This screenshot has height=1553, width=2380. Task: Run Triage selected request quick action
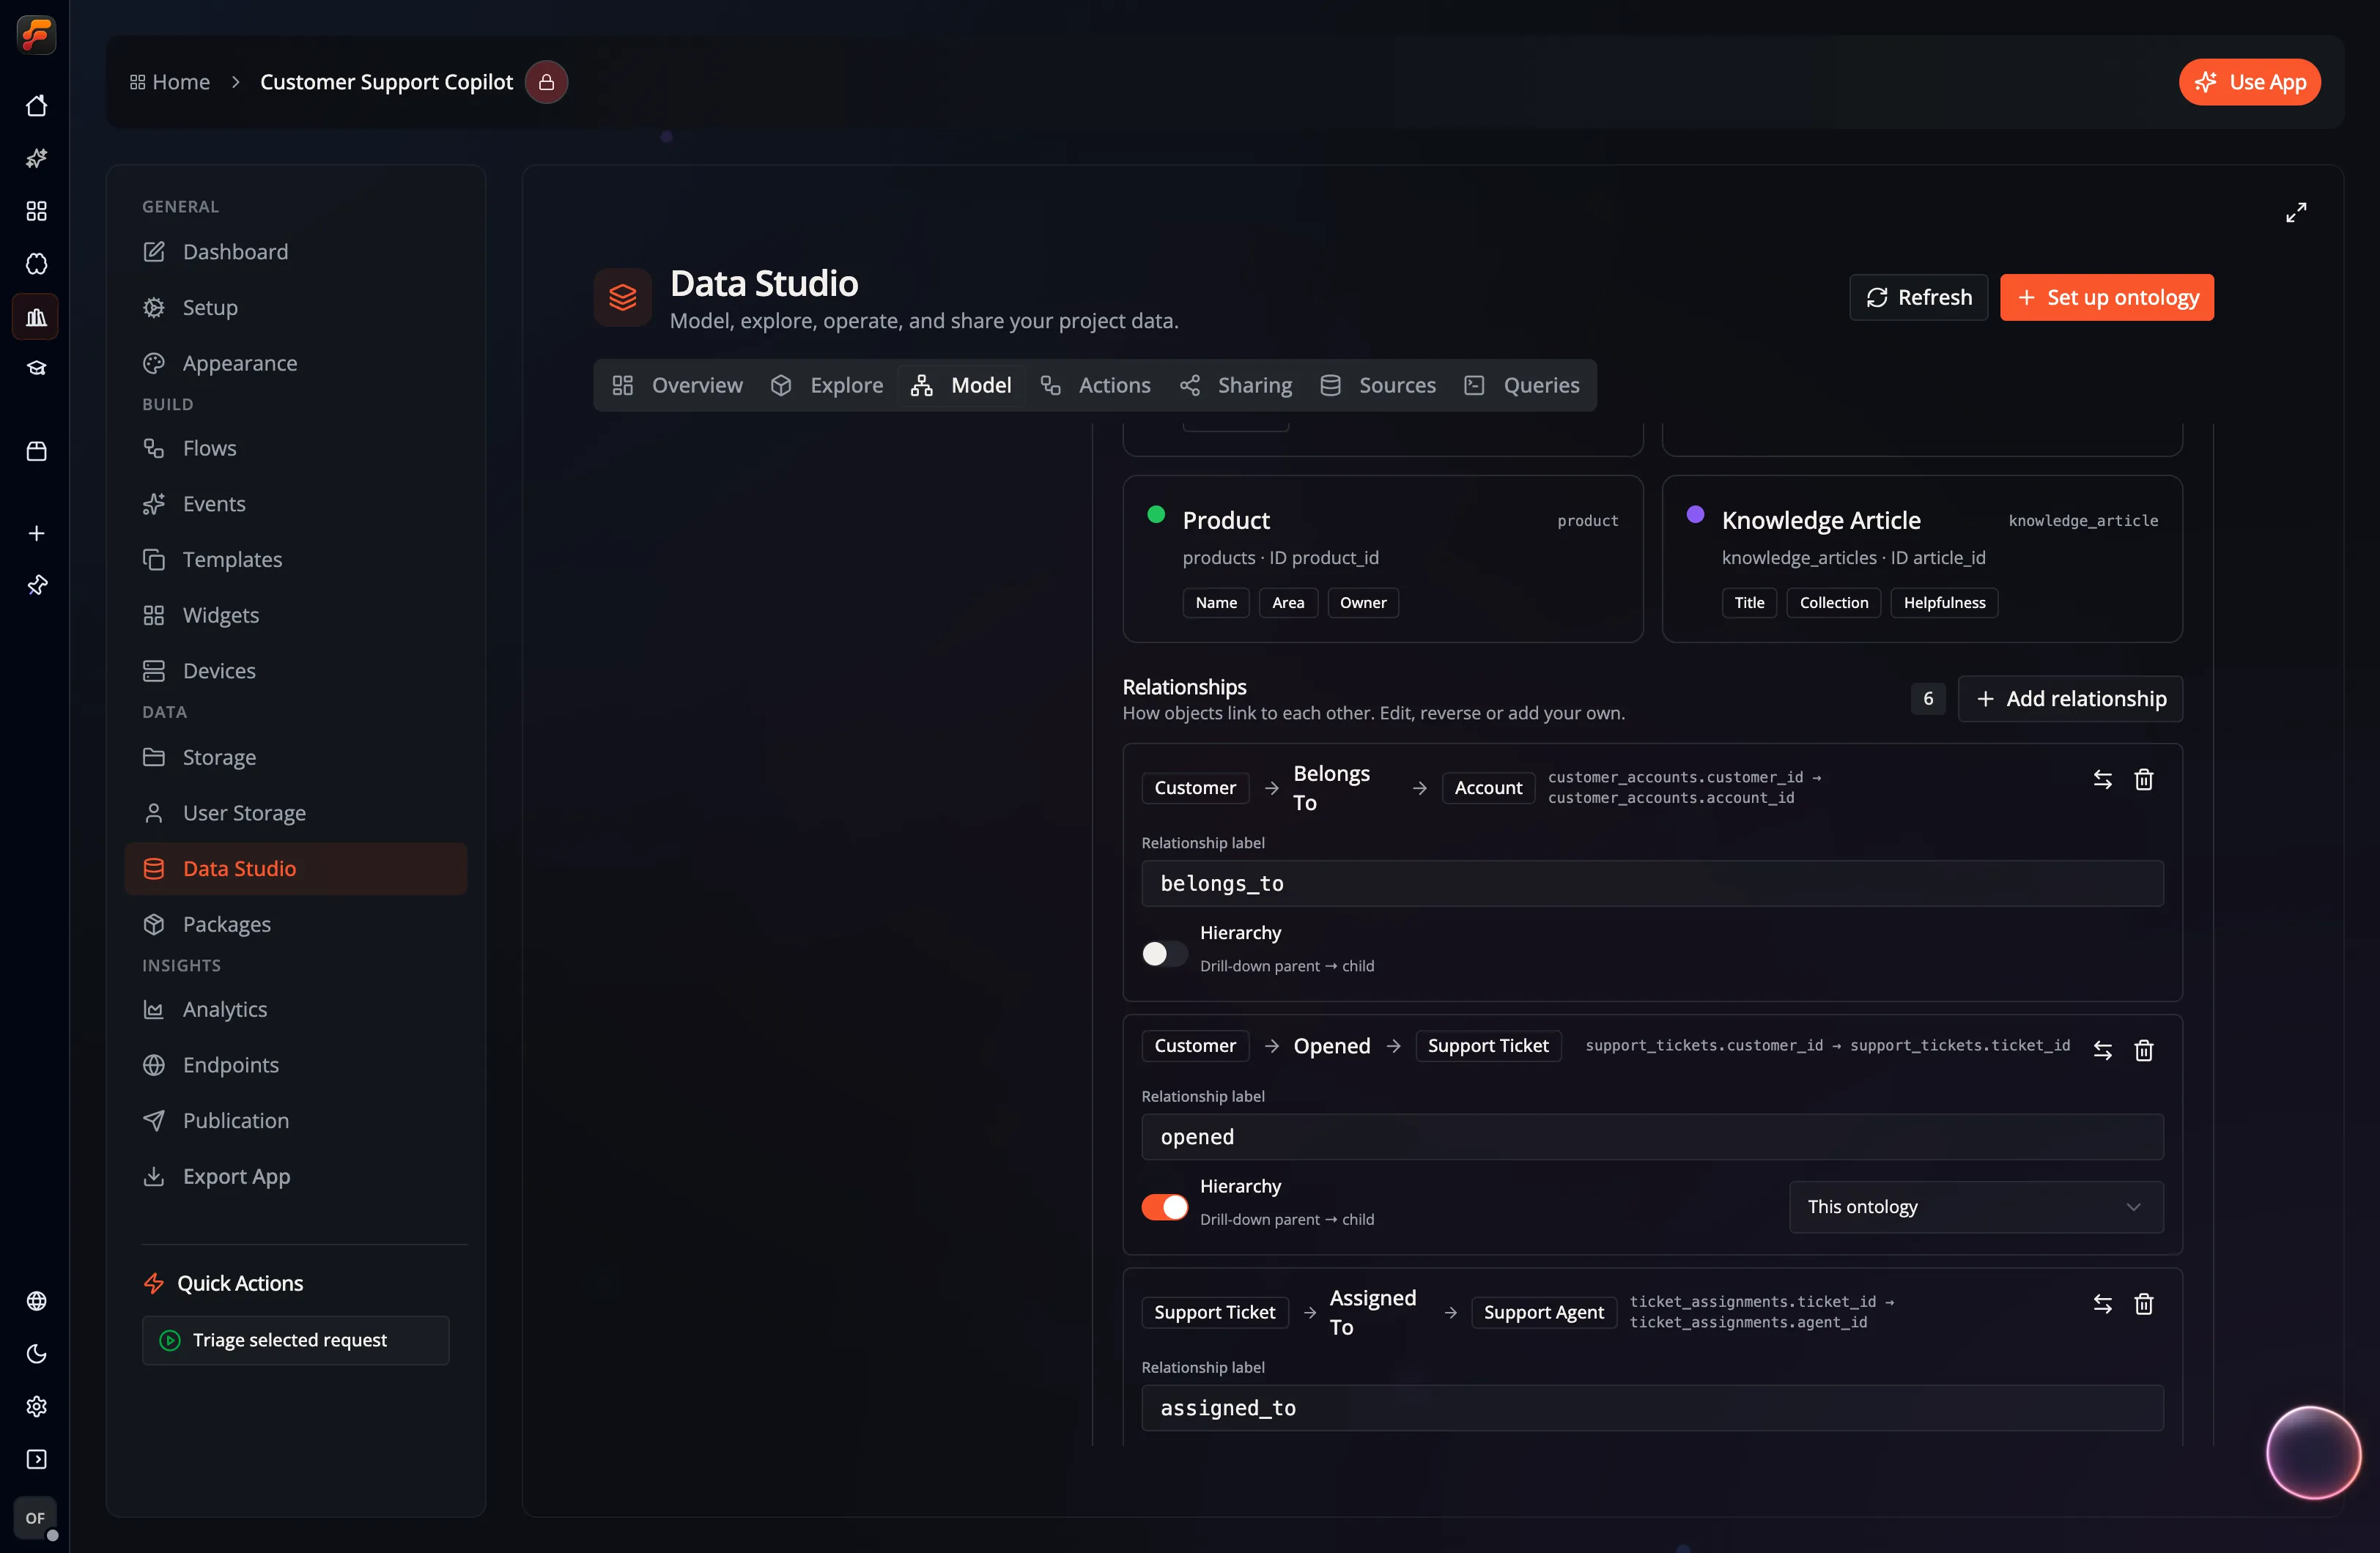click(295, 1340)
